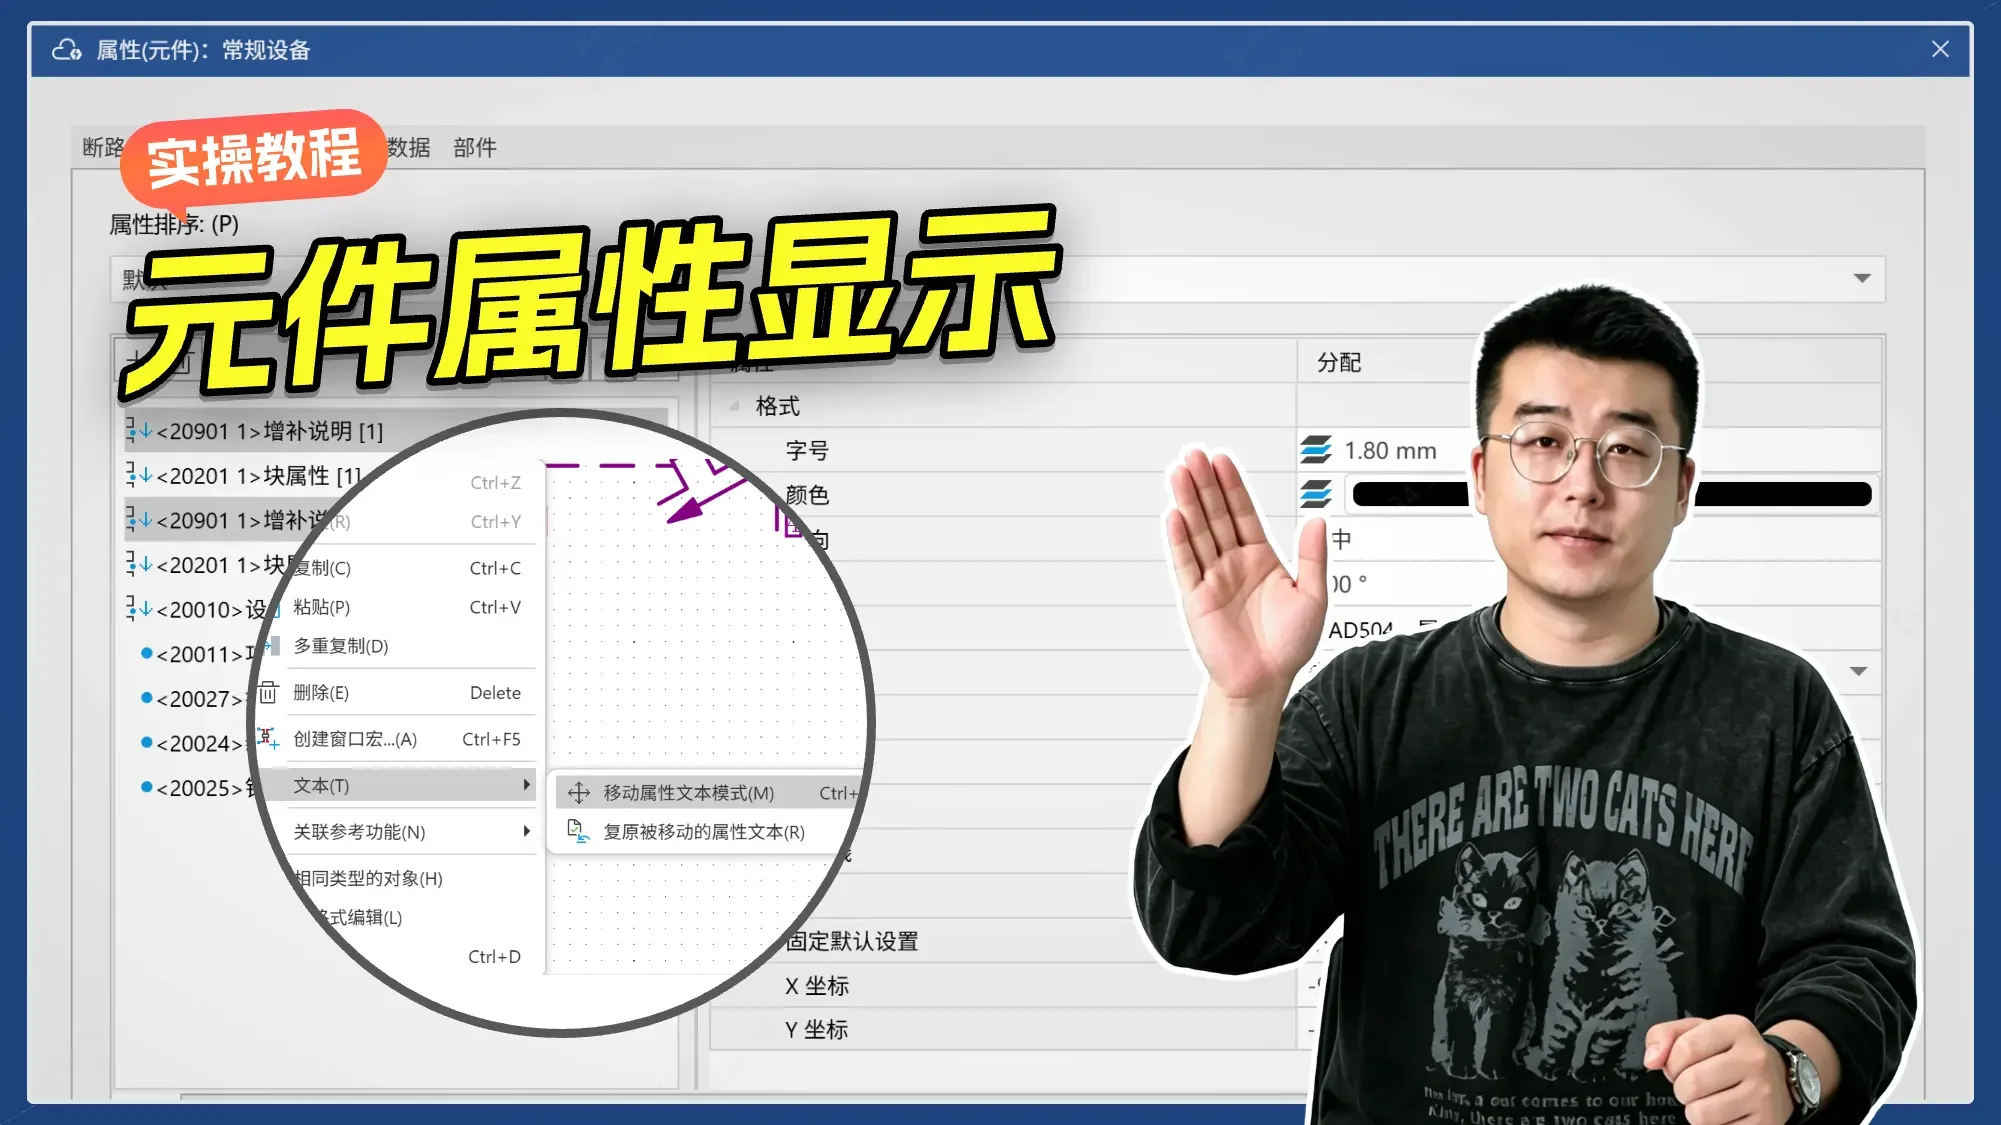
Task: Click the 字号 value 1.80 mm
Action: tap(1390, 451)
